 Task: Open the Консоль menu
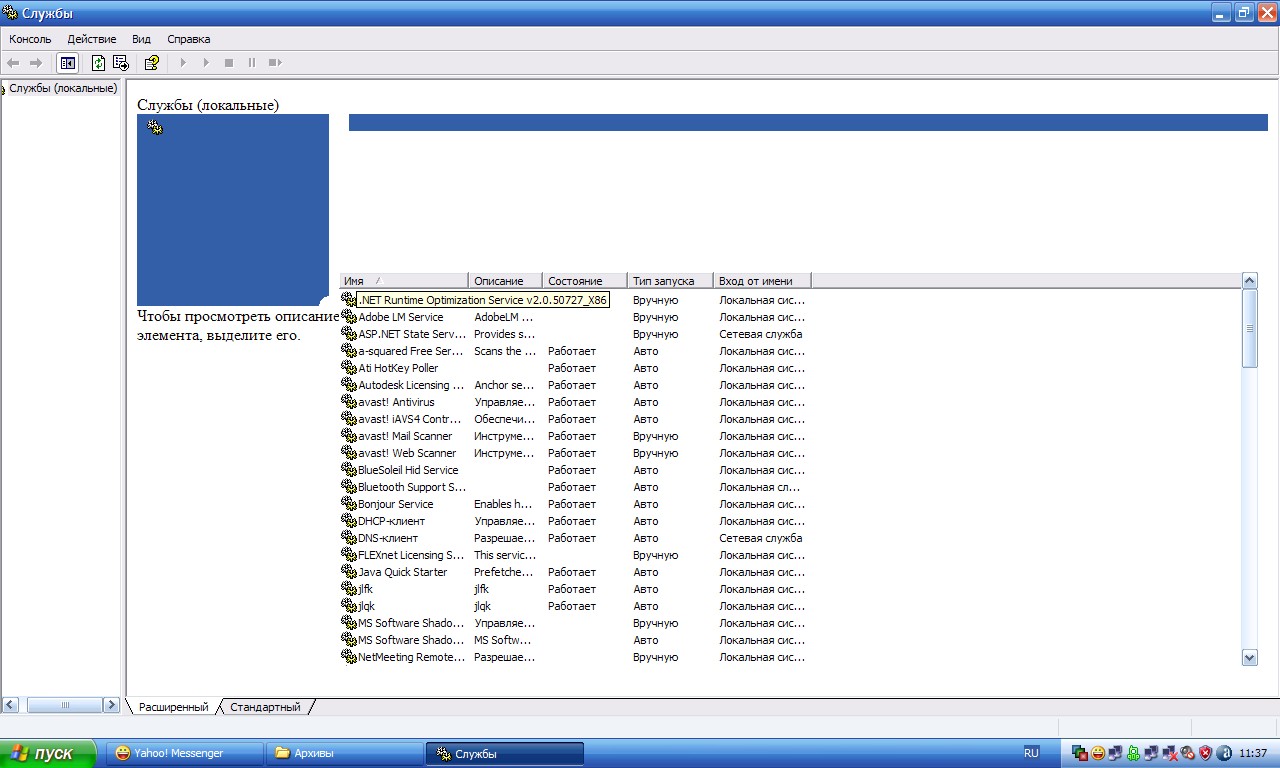tap(30, 39)
